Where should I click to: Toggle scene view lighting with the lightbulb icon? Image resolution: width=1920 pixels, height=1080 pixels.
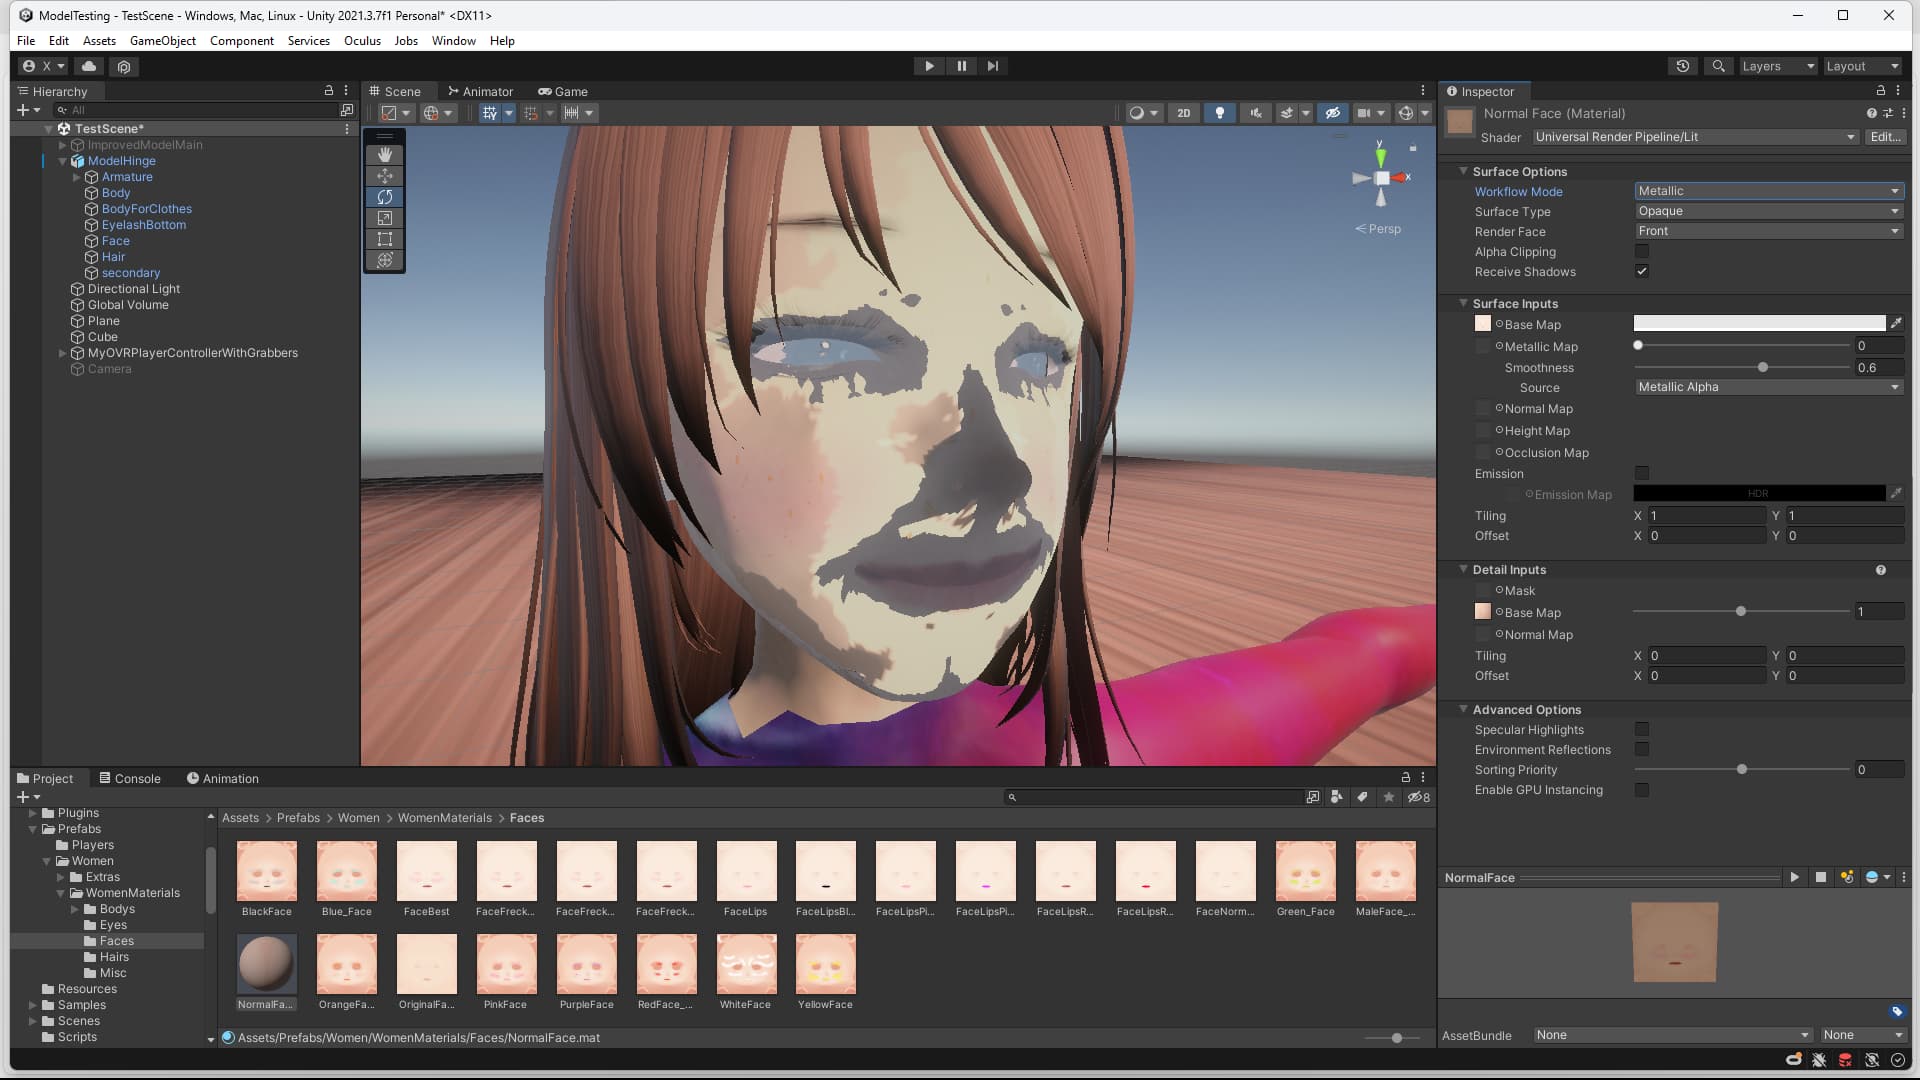point(1219,112)
